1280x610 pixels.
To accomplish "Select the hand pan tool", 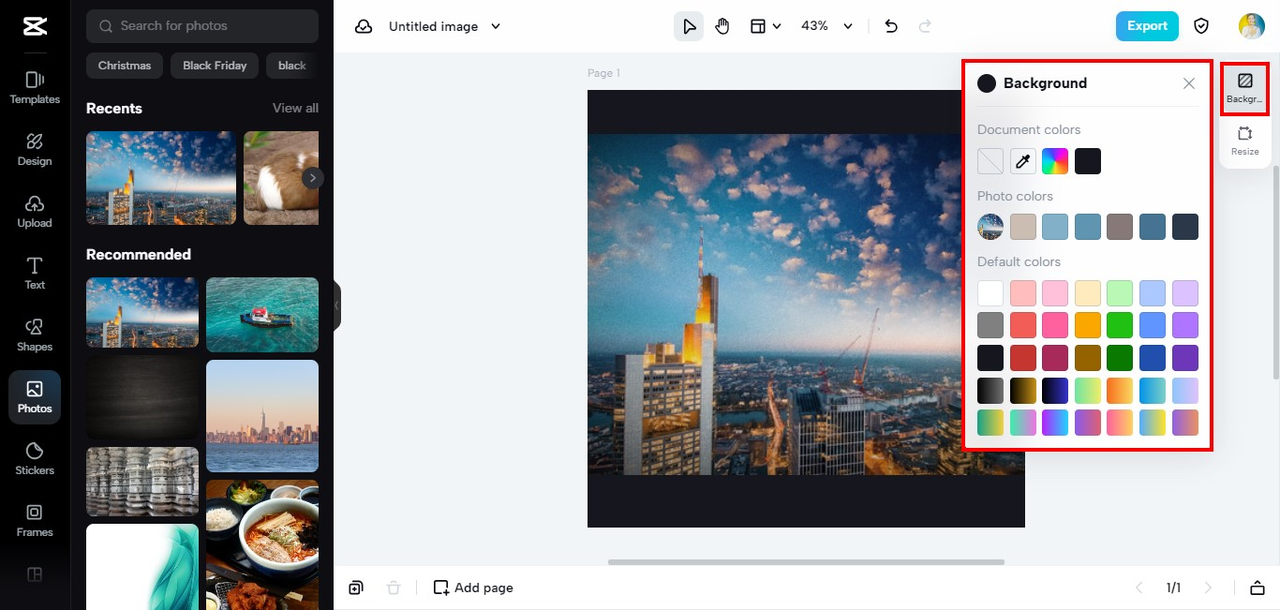I will pyautogui.click(x=722, y=26).
